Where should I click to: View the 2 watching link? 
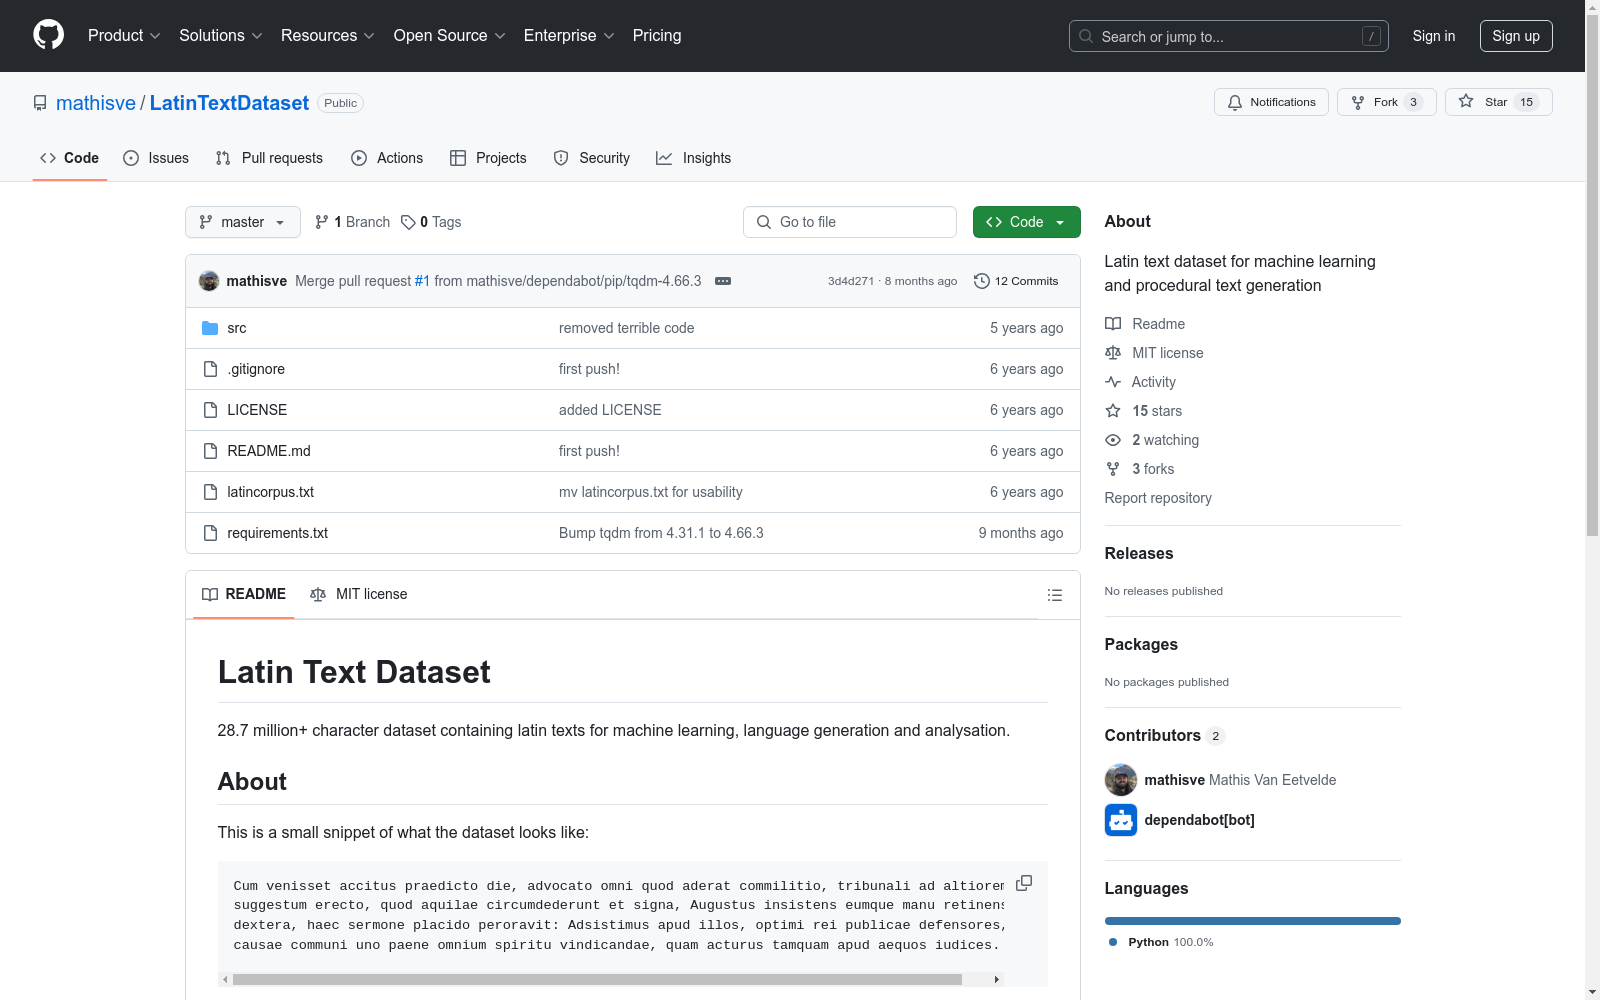click(1152, 440)
